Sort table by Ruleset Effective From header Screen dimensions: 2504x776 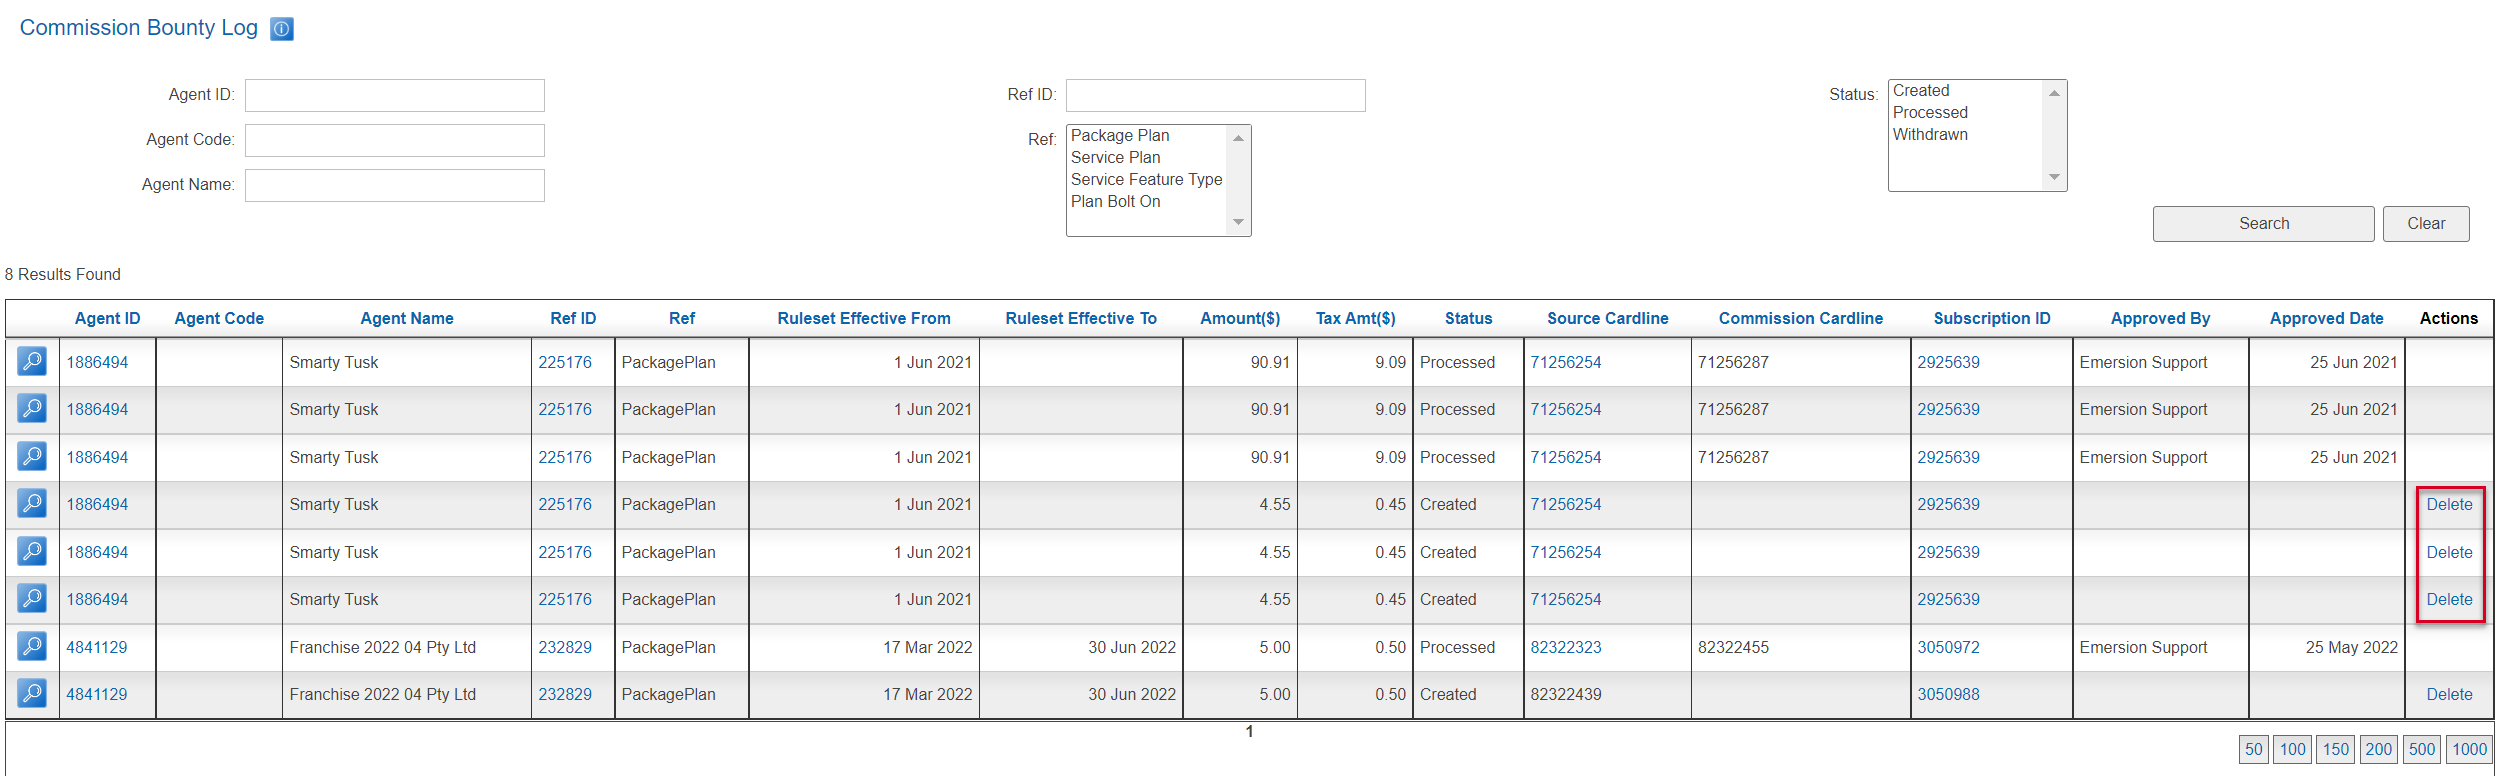863,318
